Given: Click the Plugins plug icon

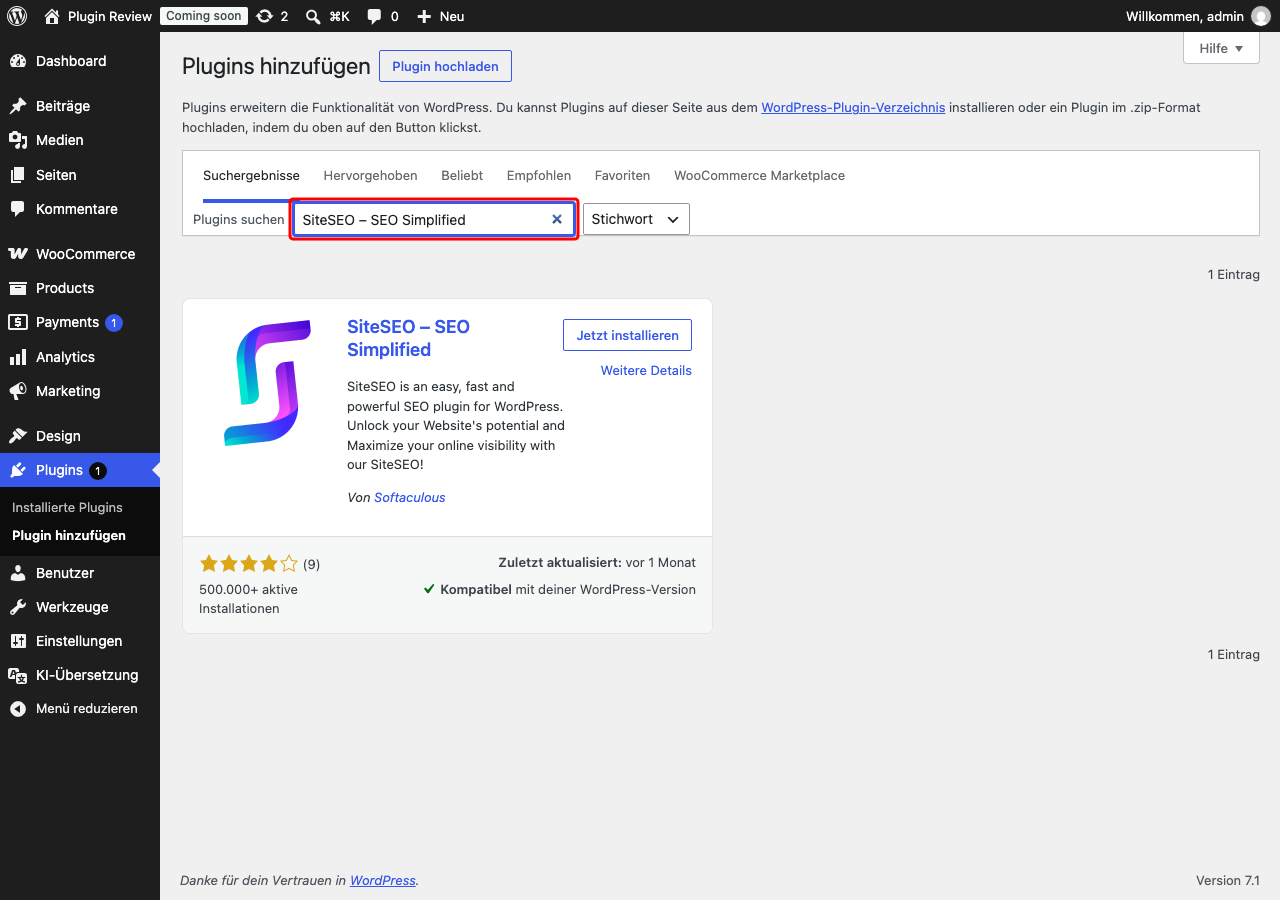Looking at the screenshot, I should click(x=18, y=470).
